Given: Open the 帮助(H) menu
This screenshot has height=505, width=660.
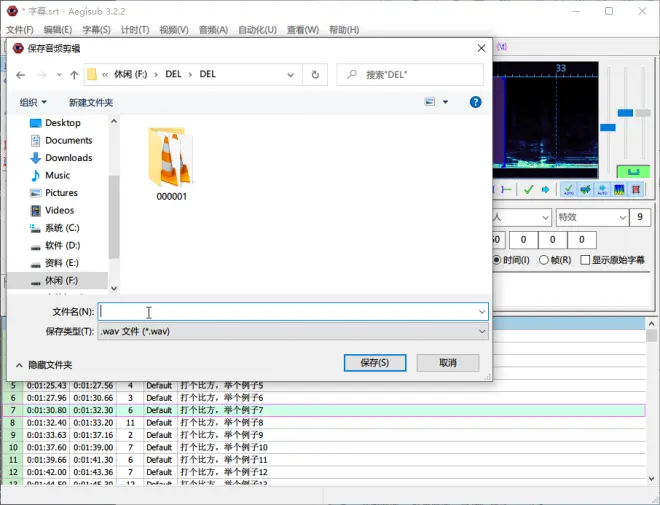Looking at the screenshot, I should coord(344,30).
